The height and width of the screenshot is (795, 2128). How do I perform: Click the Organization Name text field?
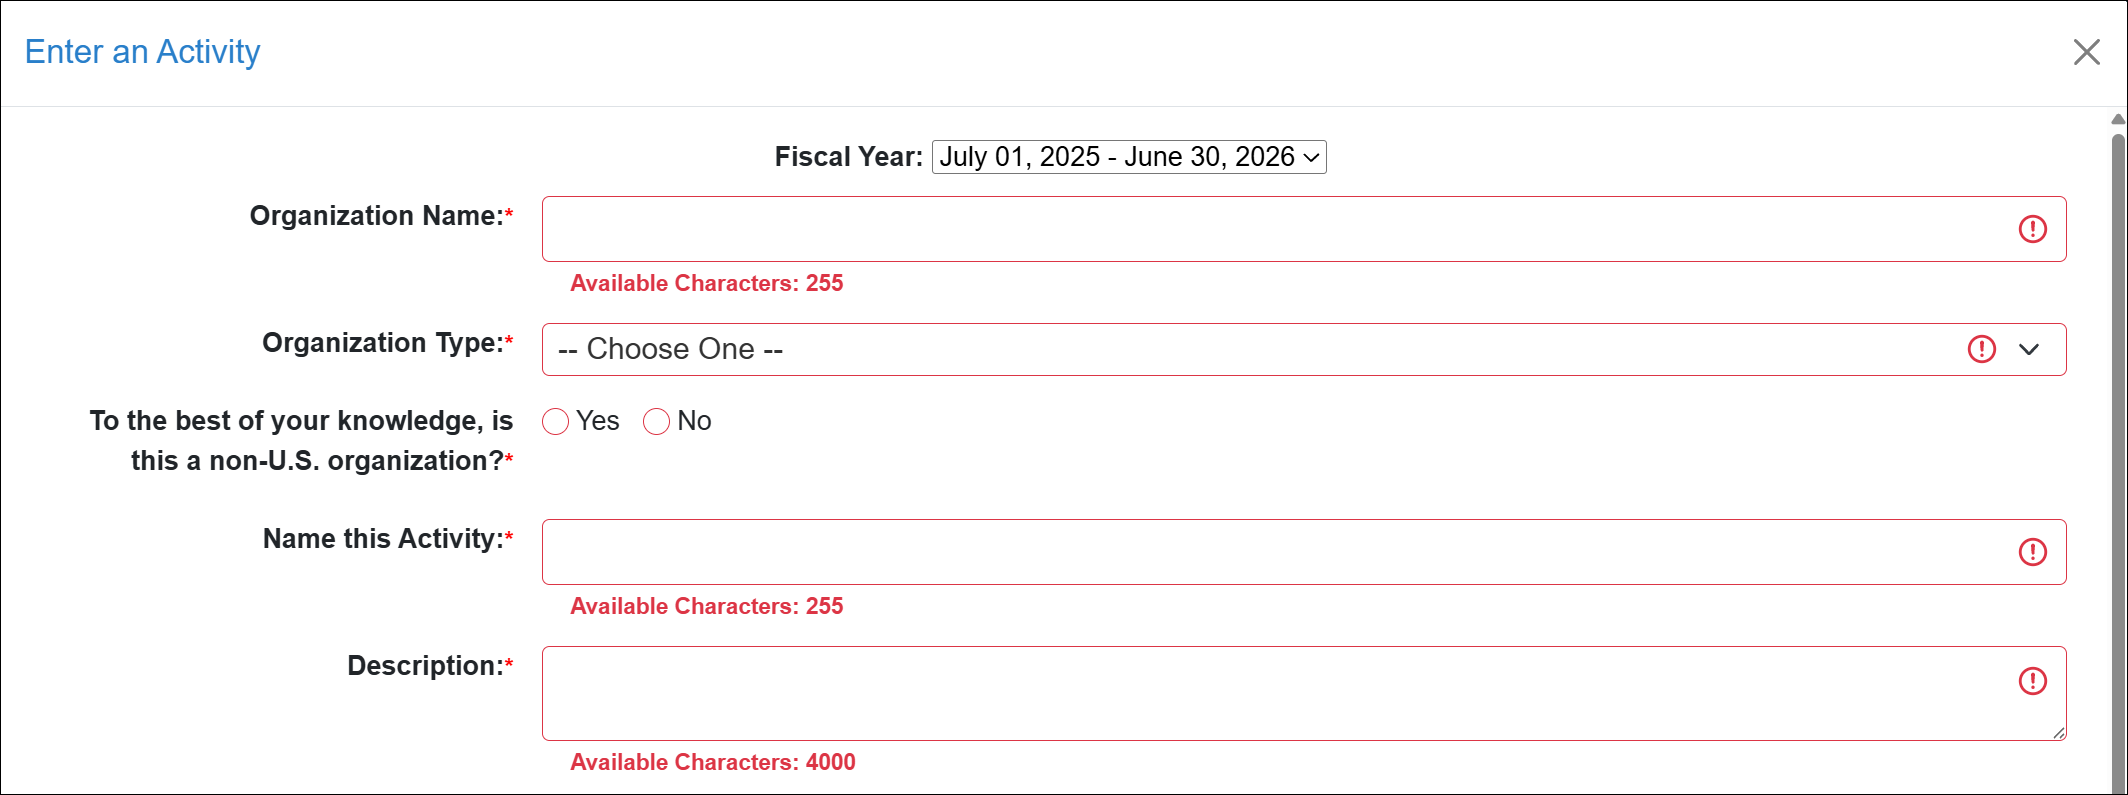[1270, 229]
